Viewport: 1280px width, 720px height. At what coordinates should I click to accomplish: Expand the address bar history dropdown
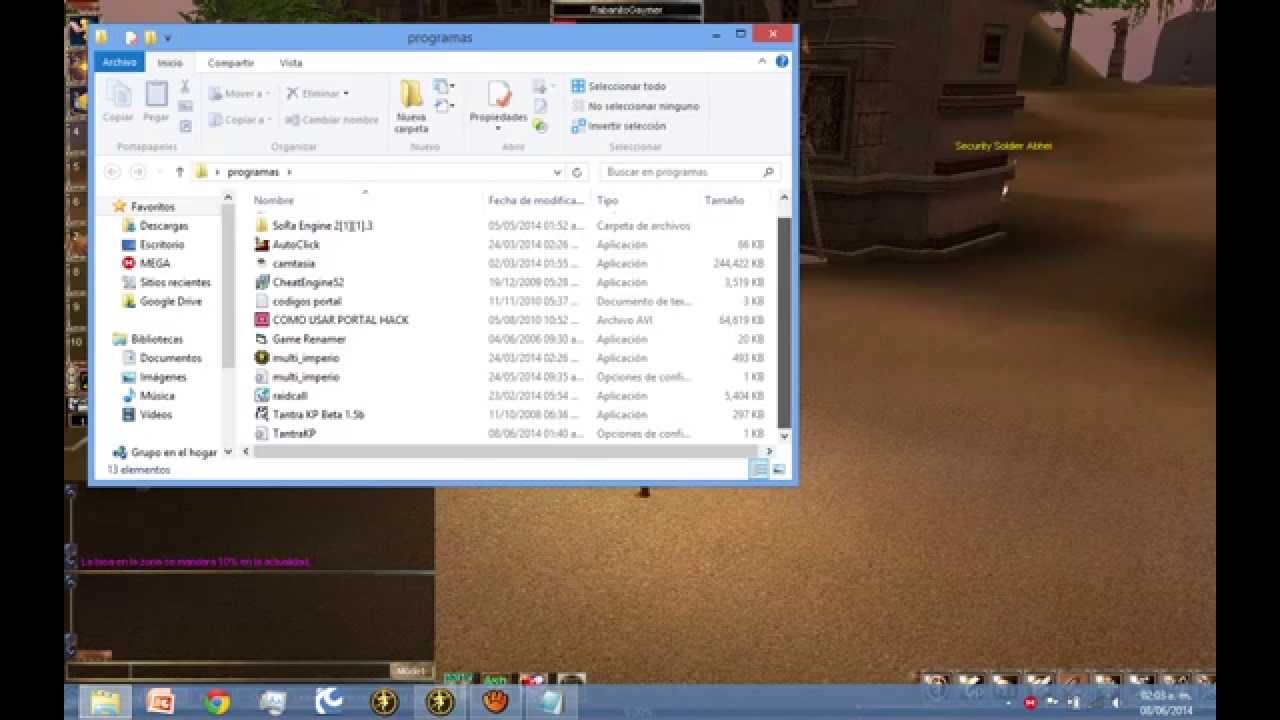tap(558, 172)
